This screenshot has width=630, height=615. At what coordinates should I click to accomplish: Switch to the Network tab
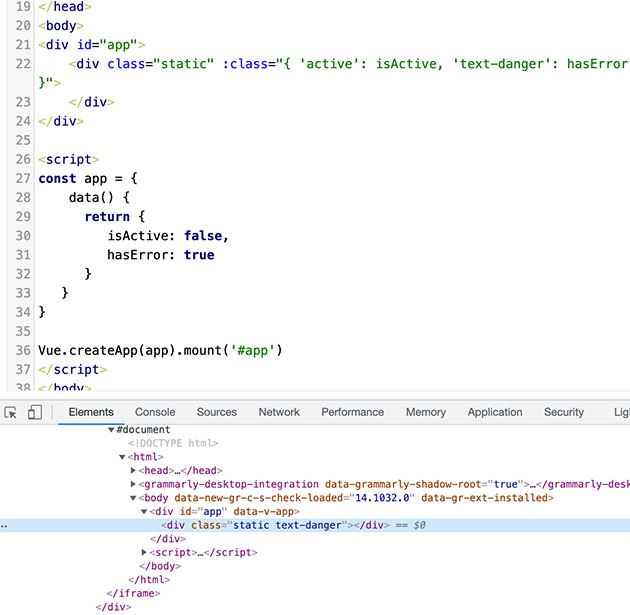click(279, 412)
